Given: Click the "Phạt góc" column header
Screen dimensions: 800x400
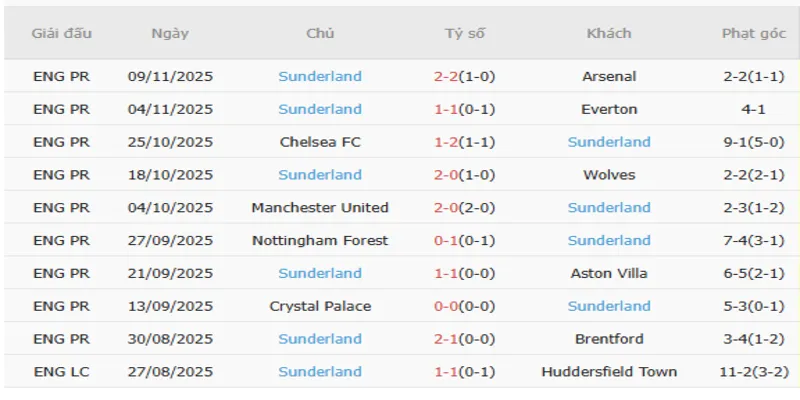Looking at the screenshot, I should click(x=754, y=33).
